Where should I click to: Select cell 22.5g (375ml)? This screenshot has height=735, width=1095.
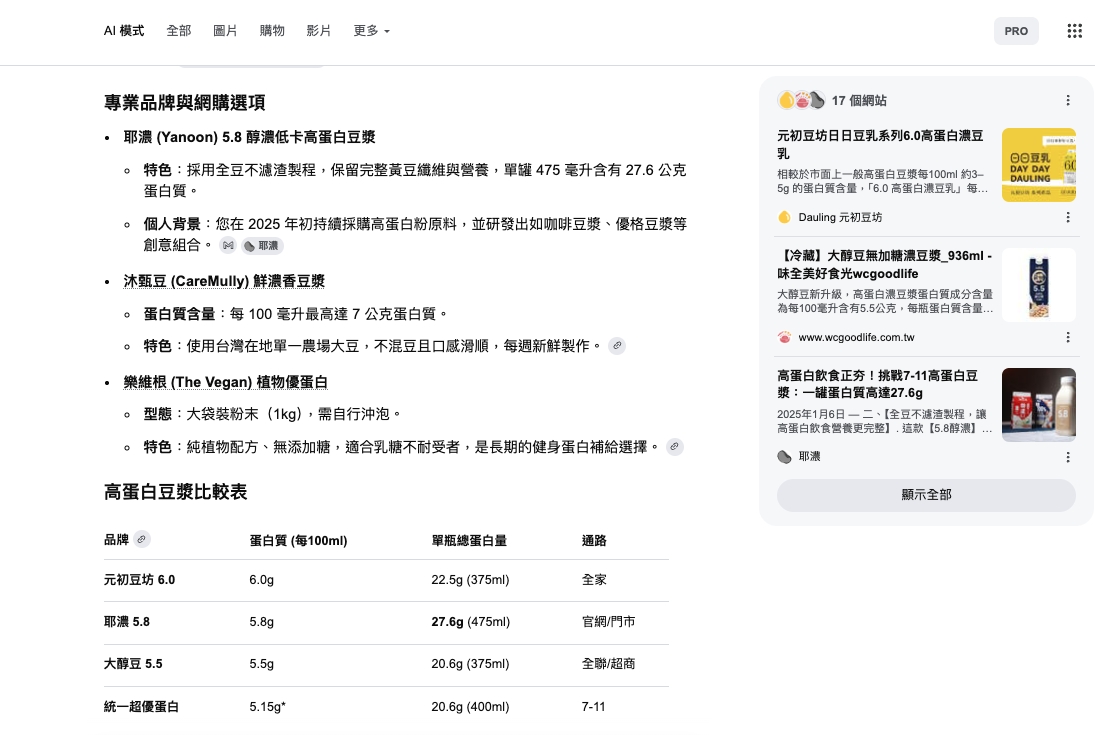470,580
